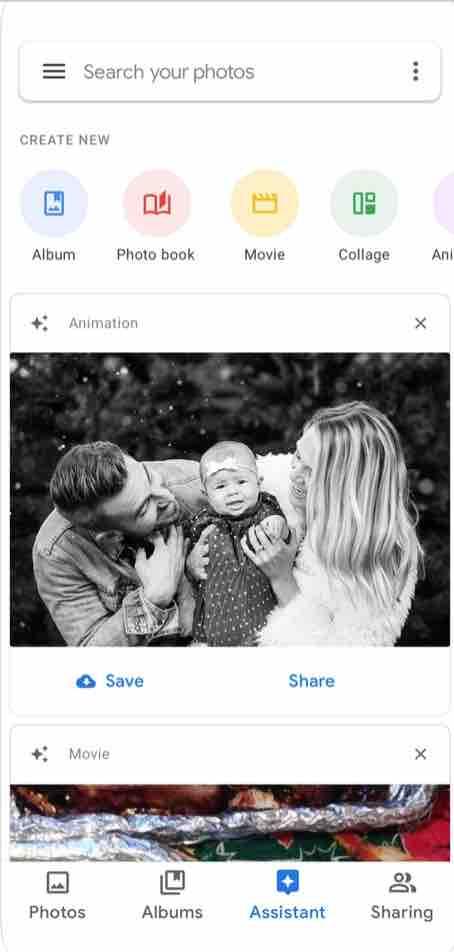Screen dimensions: 454x952
Task: Open the three-dot overflow menu
Action: pos(416,72)
